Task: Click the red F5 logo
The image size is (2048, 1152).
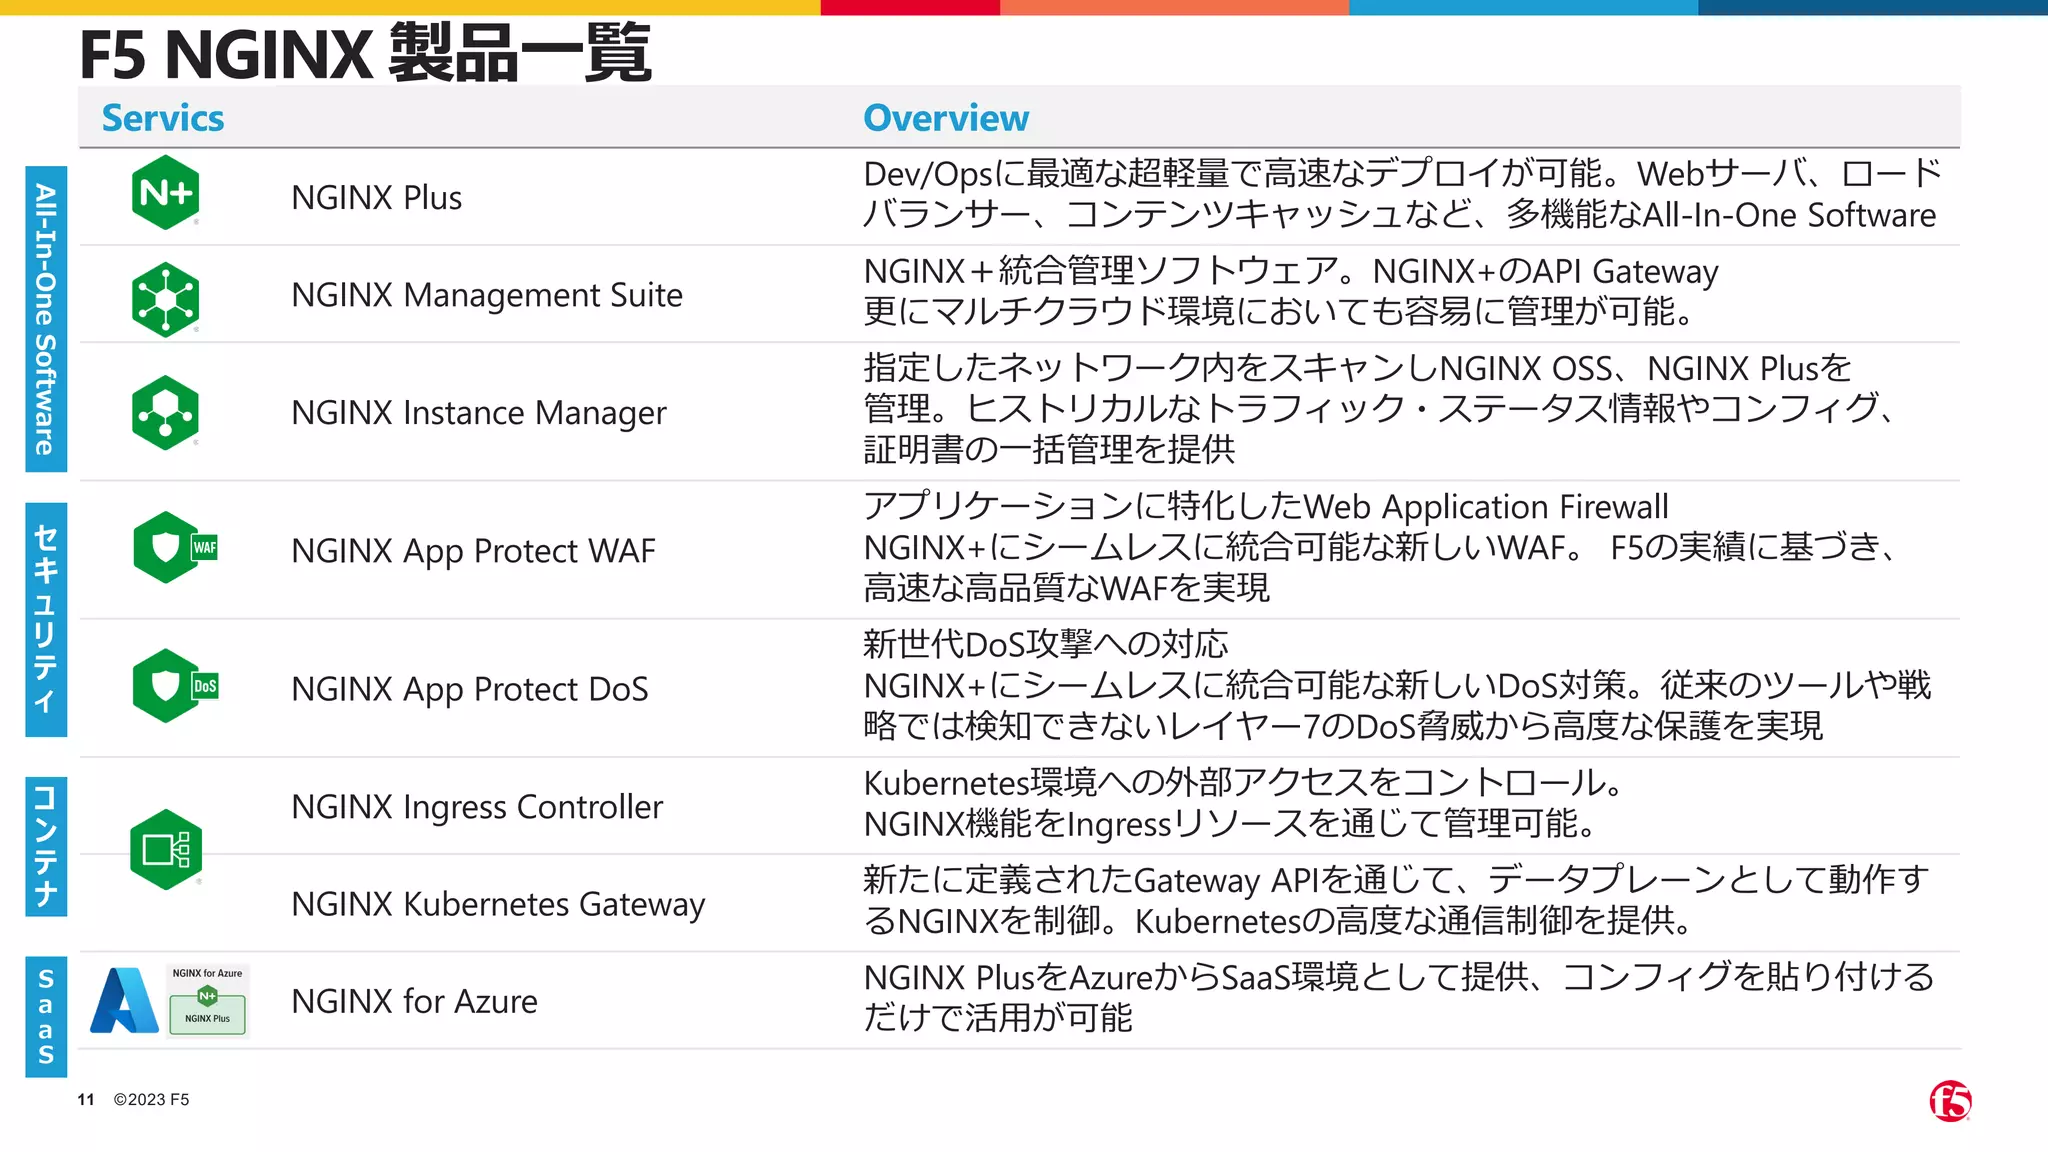Action: click(1950, 1101)
